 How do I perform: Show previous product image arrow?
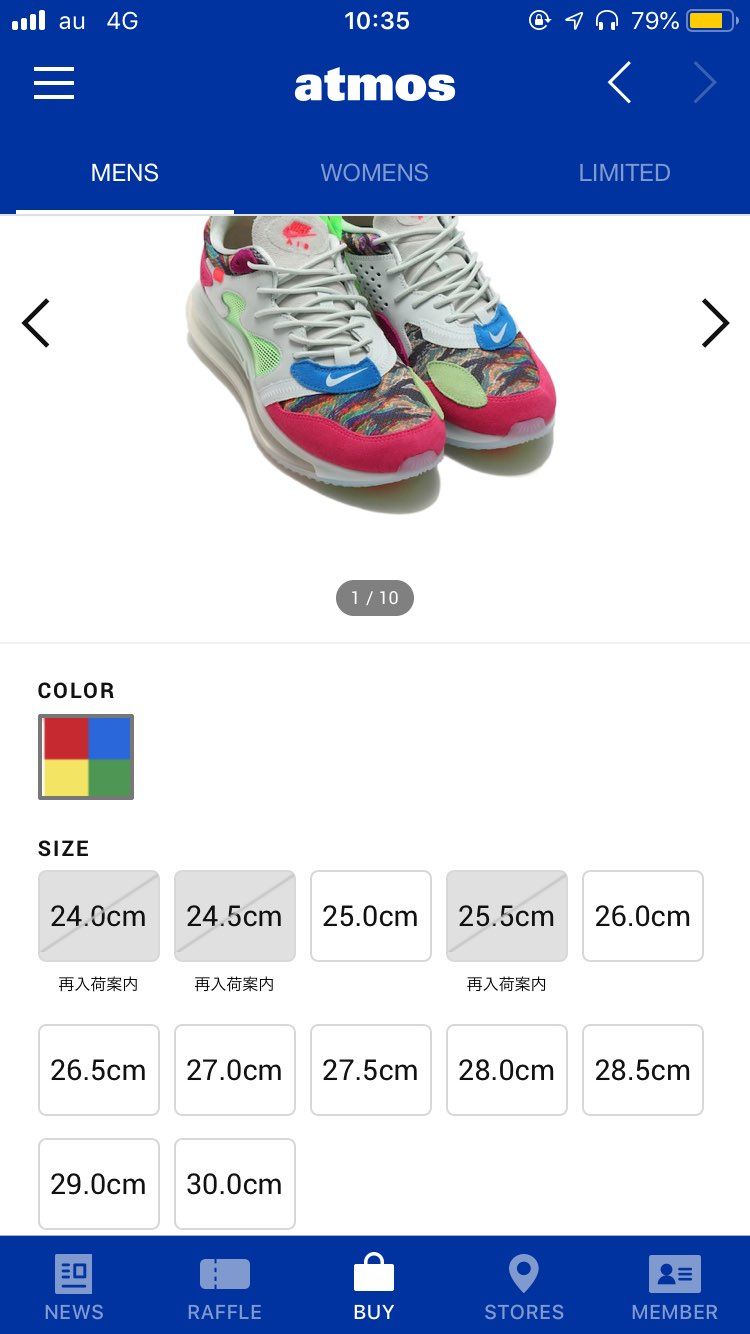[x=36, y=323]
